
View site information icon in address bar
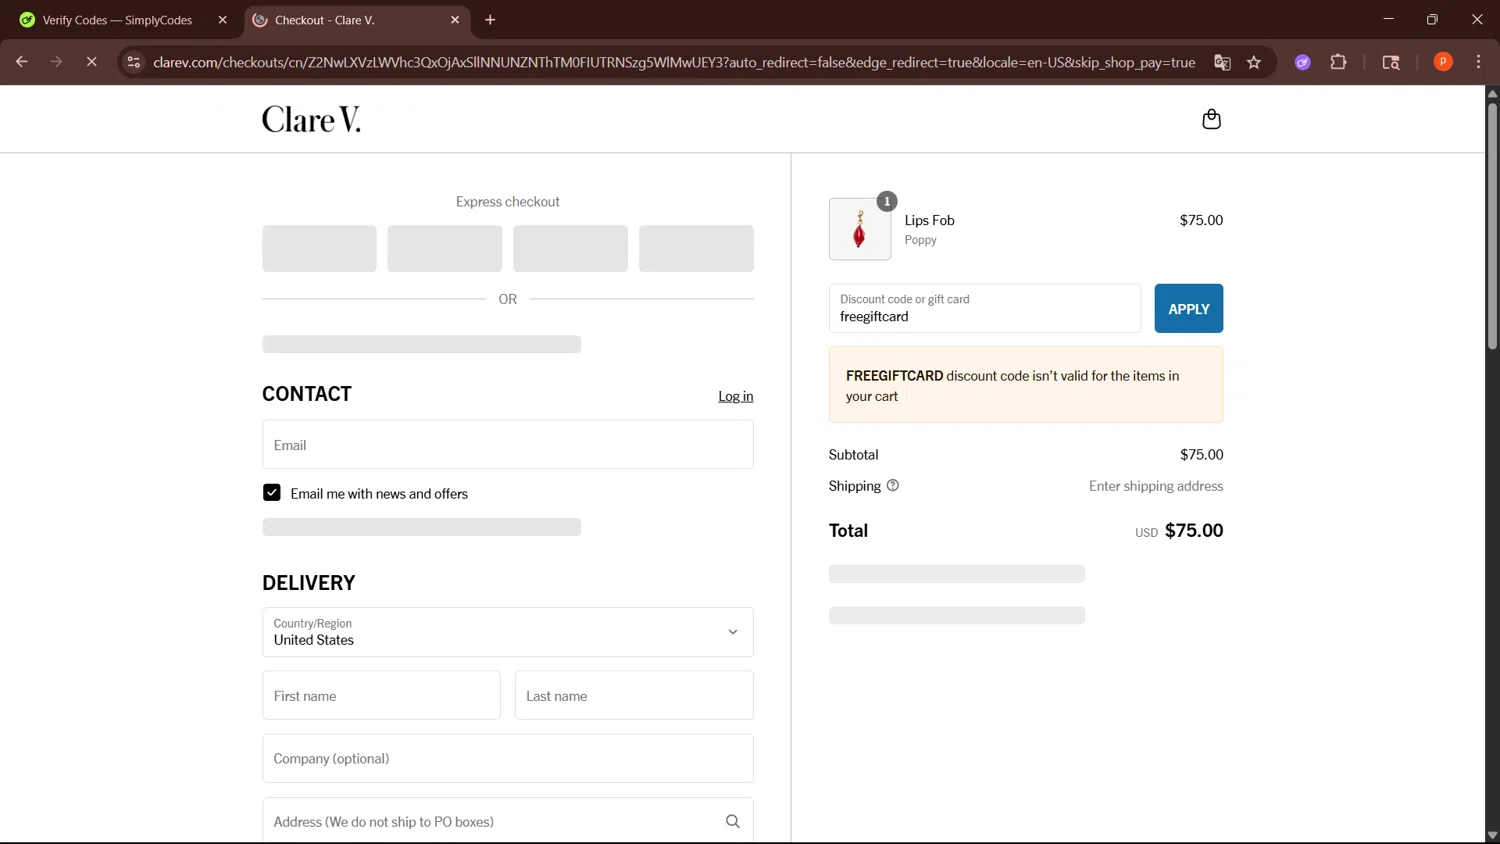[133, 62]
